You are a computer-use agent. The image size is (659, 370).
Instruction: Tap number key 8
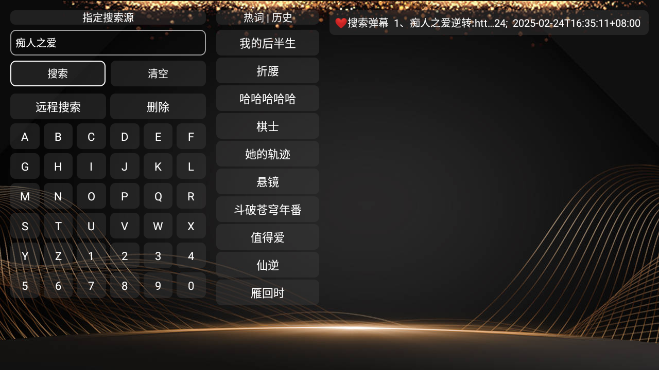(124, 286)
